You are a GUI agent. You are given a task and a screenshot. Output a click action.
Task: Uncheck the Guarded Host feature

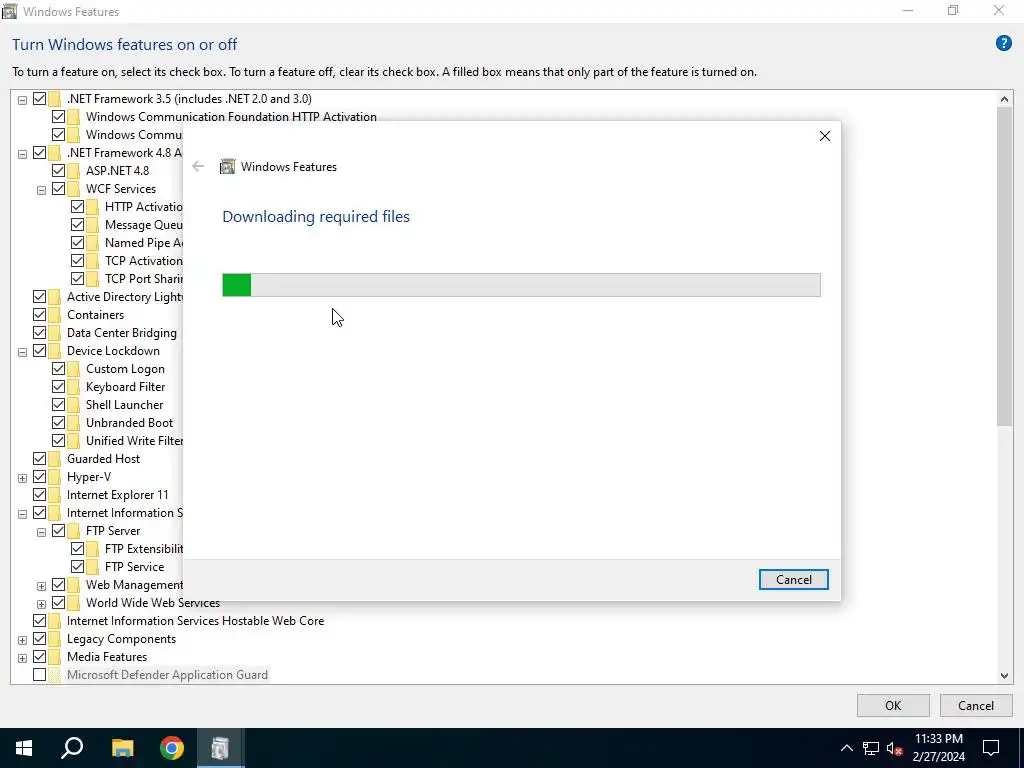(x=39, y=459)
